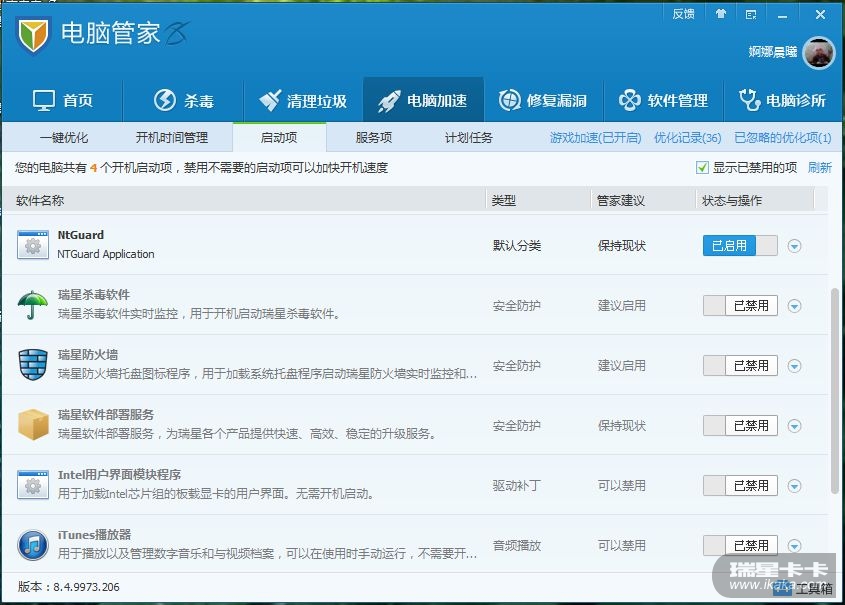Viewport: 845px width, 605px height.
Task: Open 游戏加速(已开启) link
Action: [595, 138]
